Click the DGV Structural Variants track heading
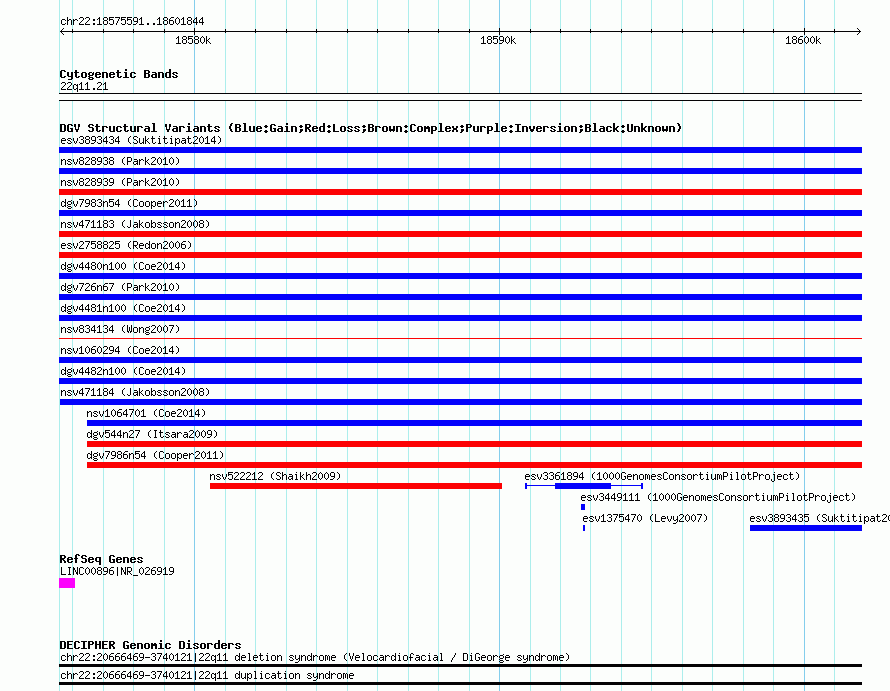This screenshot has height=691, width=890. 371,128
